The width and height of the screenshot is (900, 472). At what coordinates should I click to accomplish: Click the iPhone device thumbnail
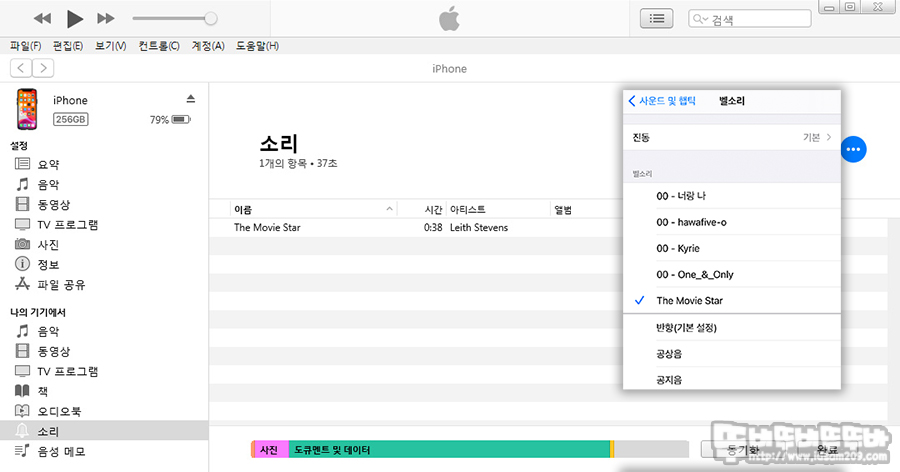[x=26, y=109]
